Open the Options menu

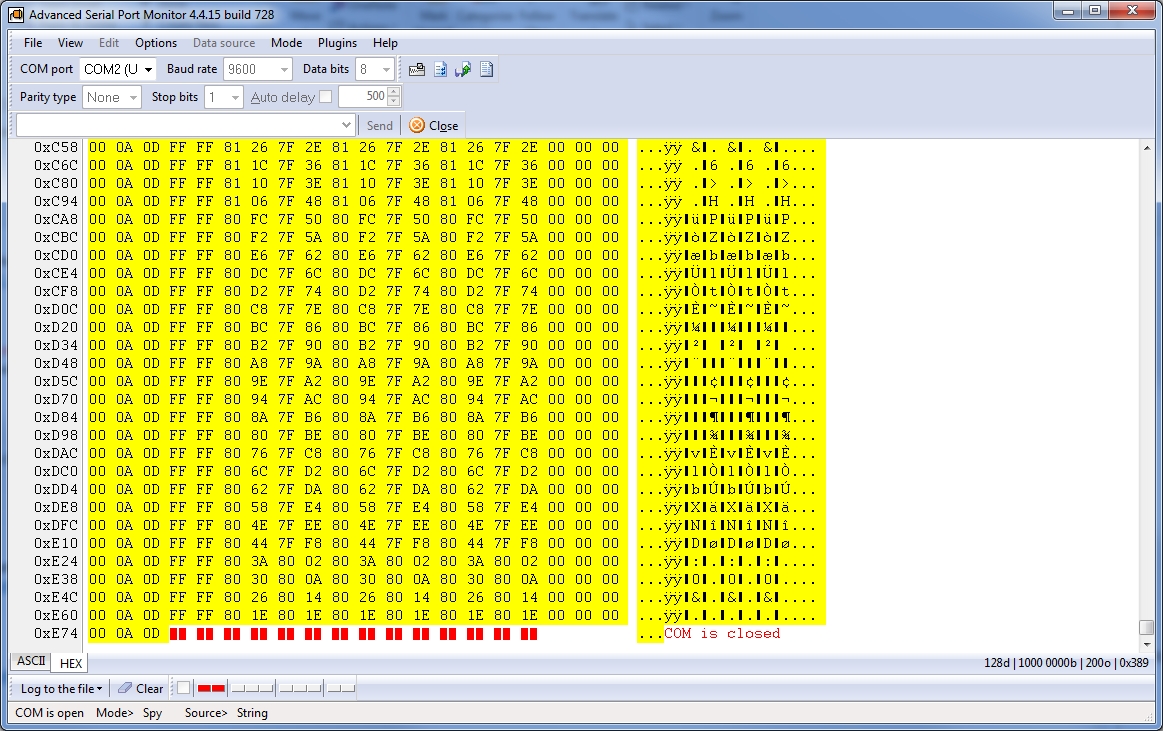[156, 43]
